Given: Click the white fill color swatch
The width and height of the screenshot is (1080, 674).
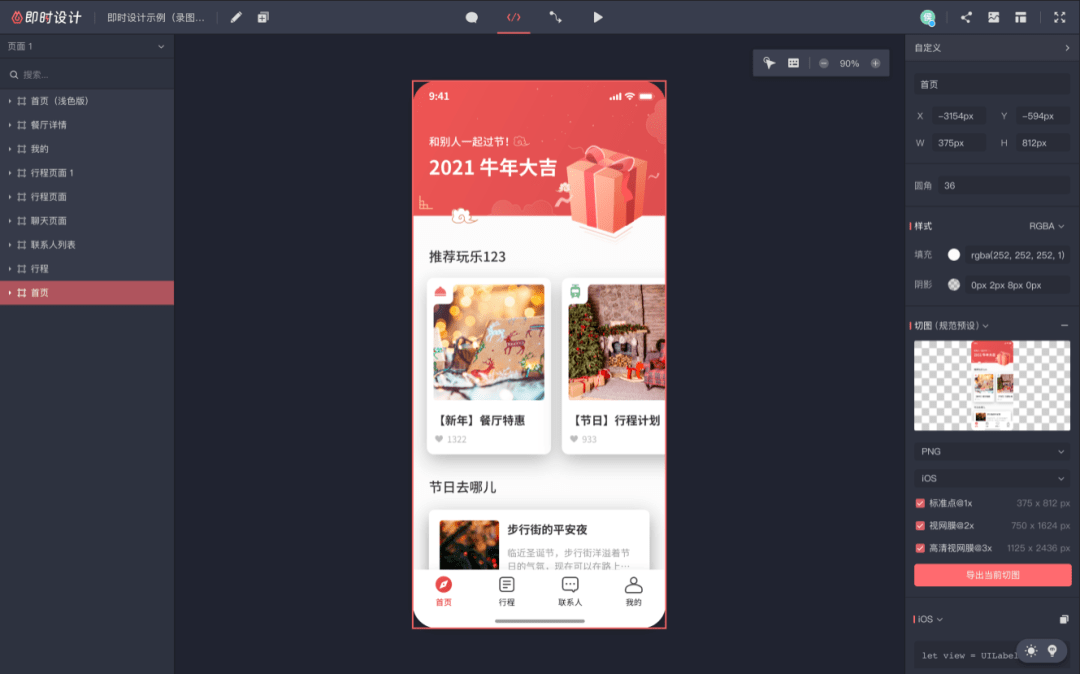Looking at the screenshot, I should 953,255.
